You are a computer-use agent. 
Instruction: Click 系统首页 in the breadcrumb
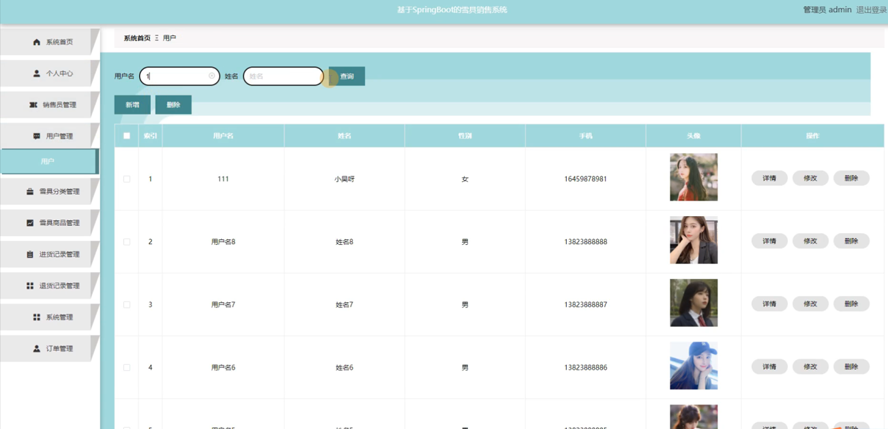(x=137, y=38)
